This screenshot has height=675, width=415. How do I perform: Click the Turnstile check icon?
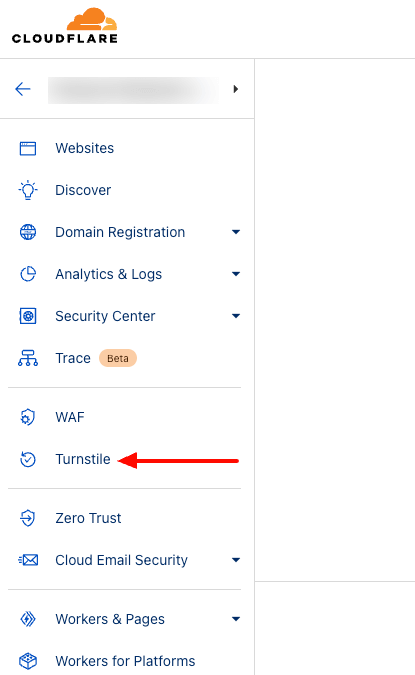click(28, 459)
